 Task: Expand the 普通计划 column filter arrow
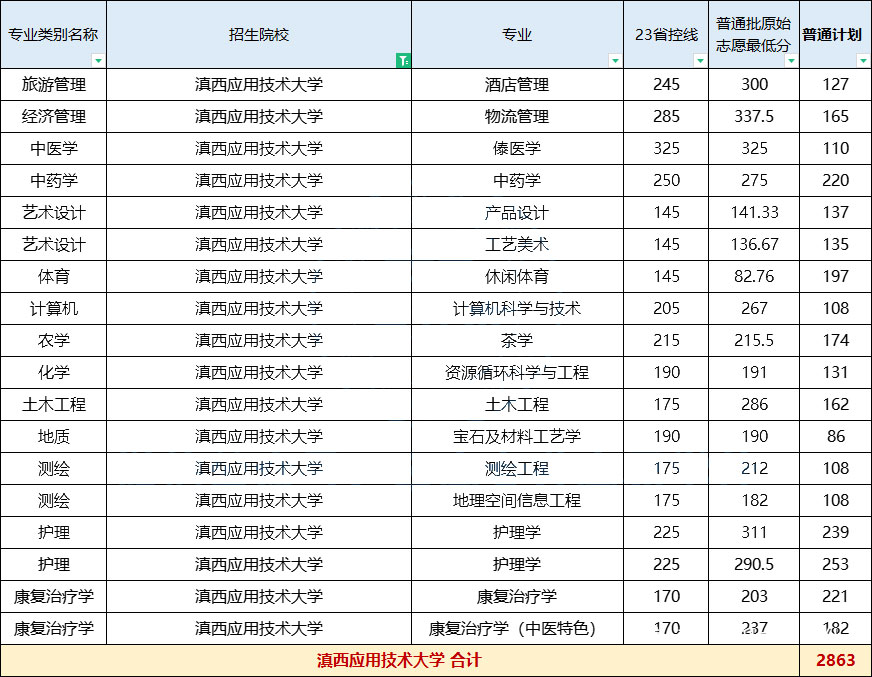coord(863,61)
